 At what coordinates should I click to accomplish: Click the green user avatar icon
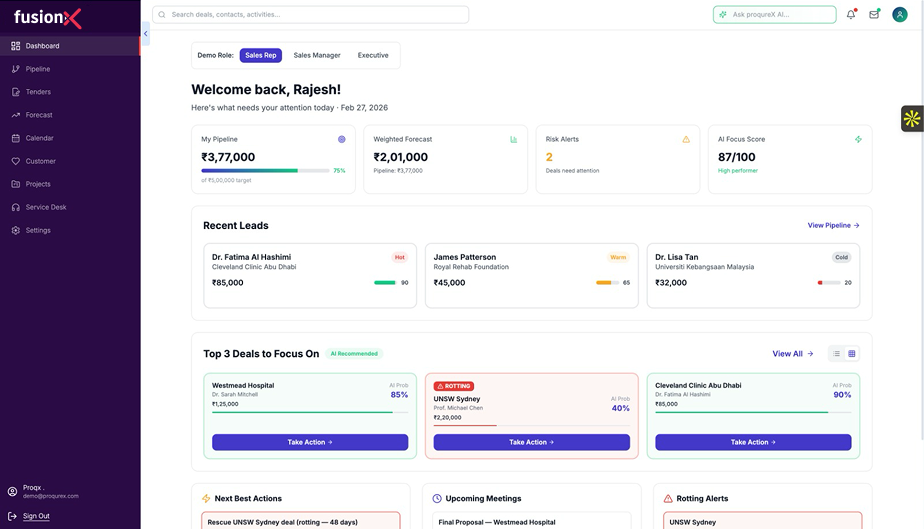tap(900, 15)
